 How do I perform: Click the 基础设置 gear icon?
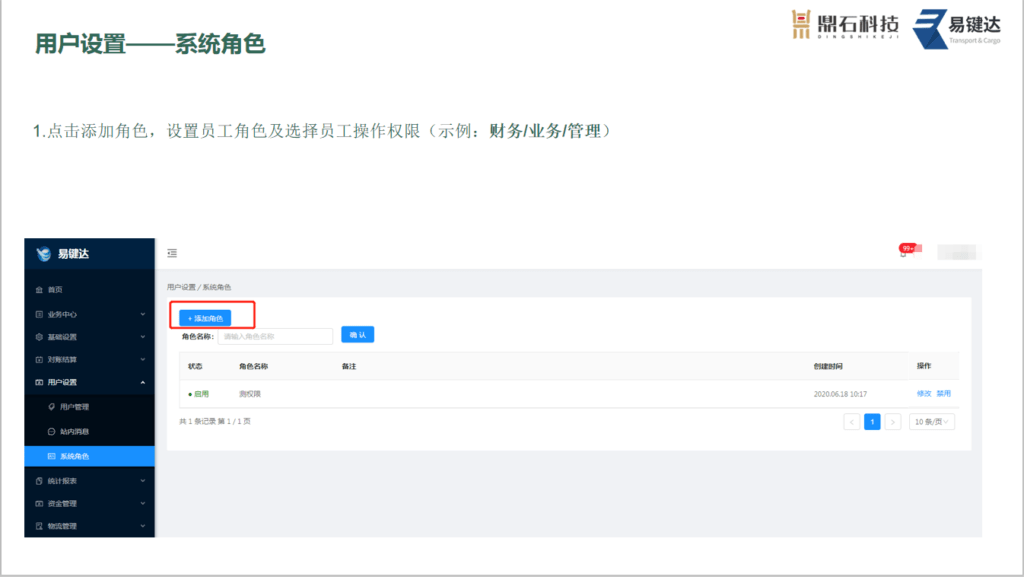[x=39, y=337]
